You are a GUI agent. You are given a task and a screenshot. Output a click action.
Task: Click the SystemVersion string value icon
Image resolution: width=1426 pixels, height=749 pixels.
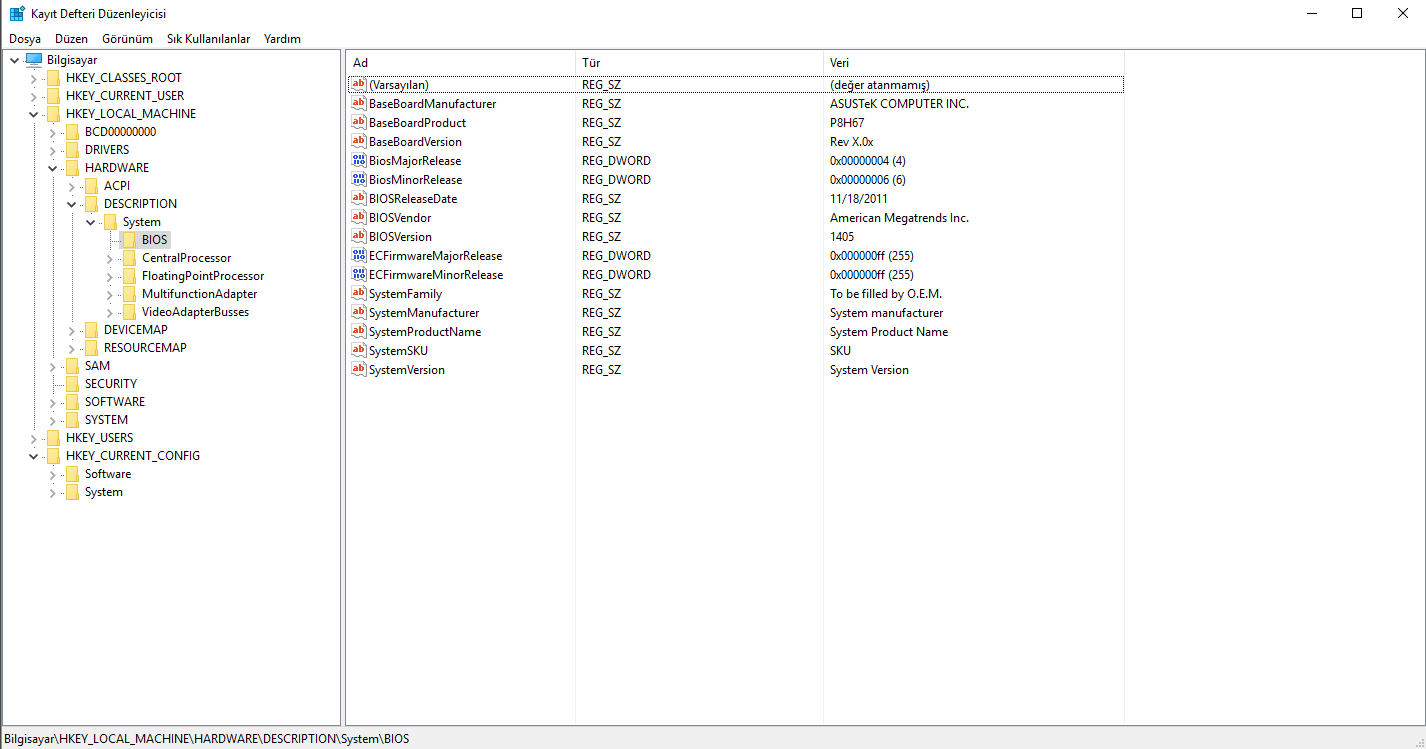[359, 370]
